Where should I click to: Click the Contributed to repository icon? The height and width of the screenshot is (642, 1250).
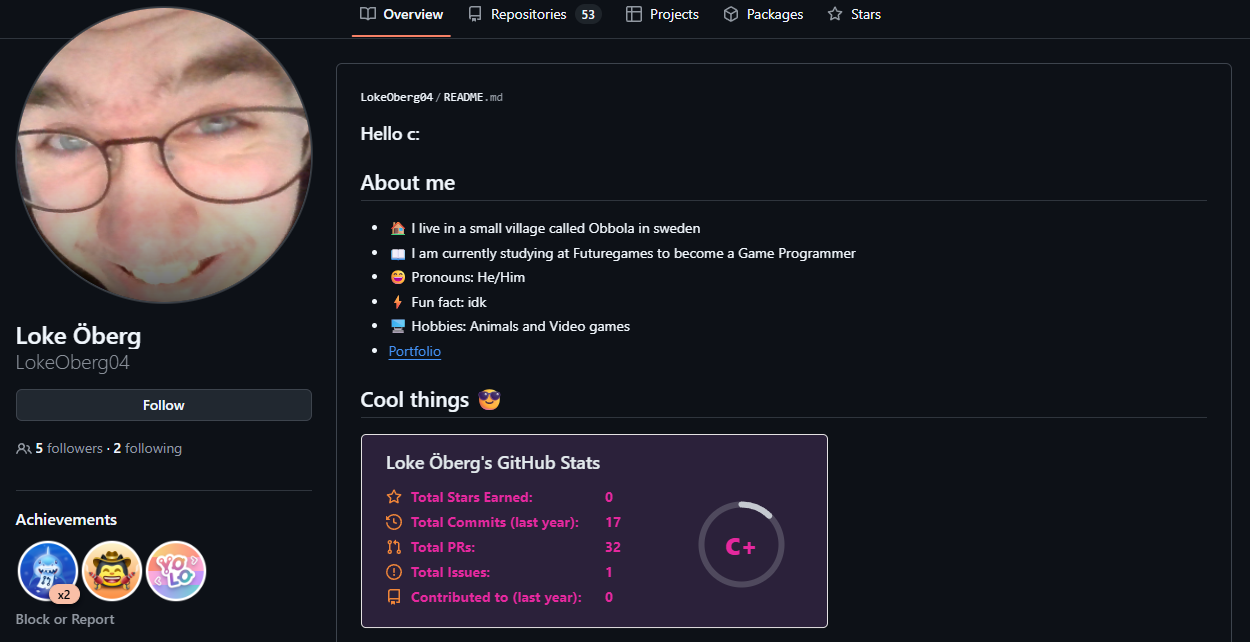tap(394, 597)
